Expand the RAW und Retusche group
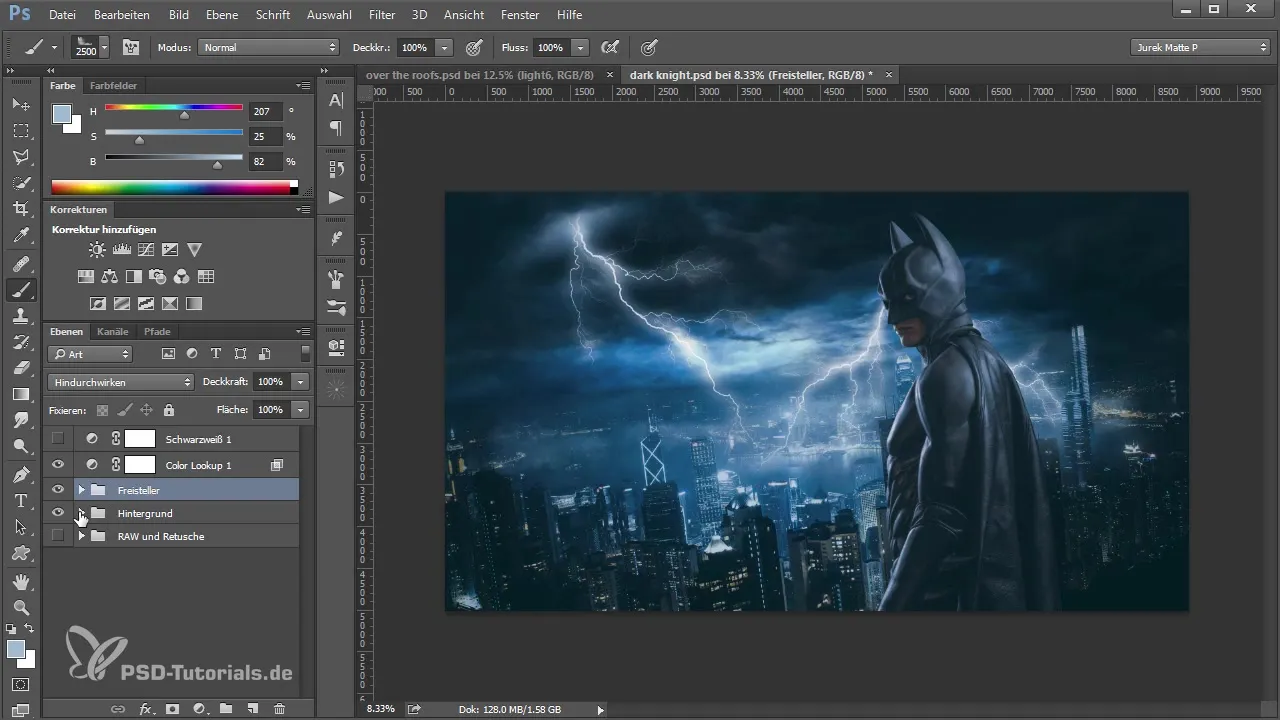The image size is (1280, 720). [81, 536]
